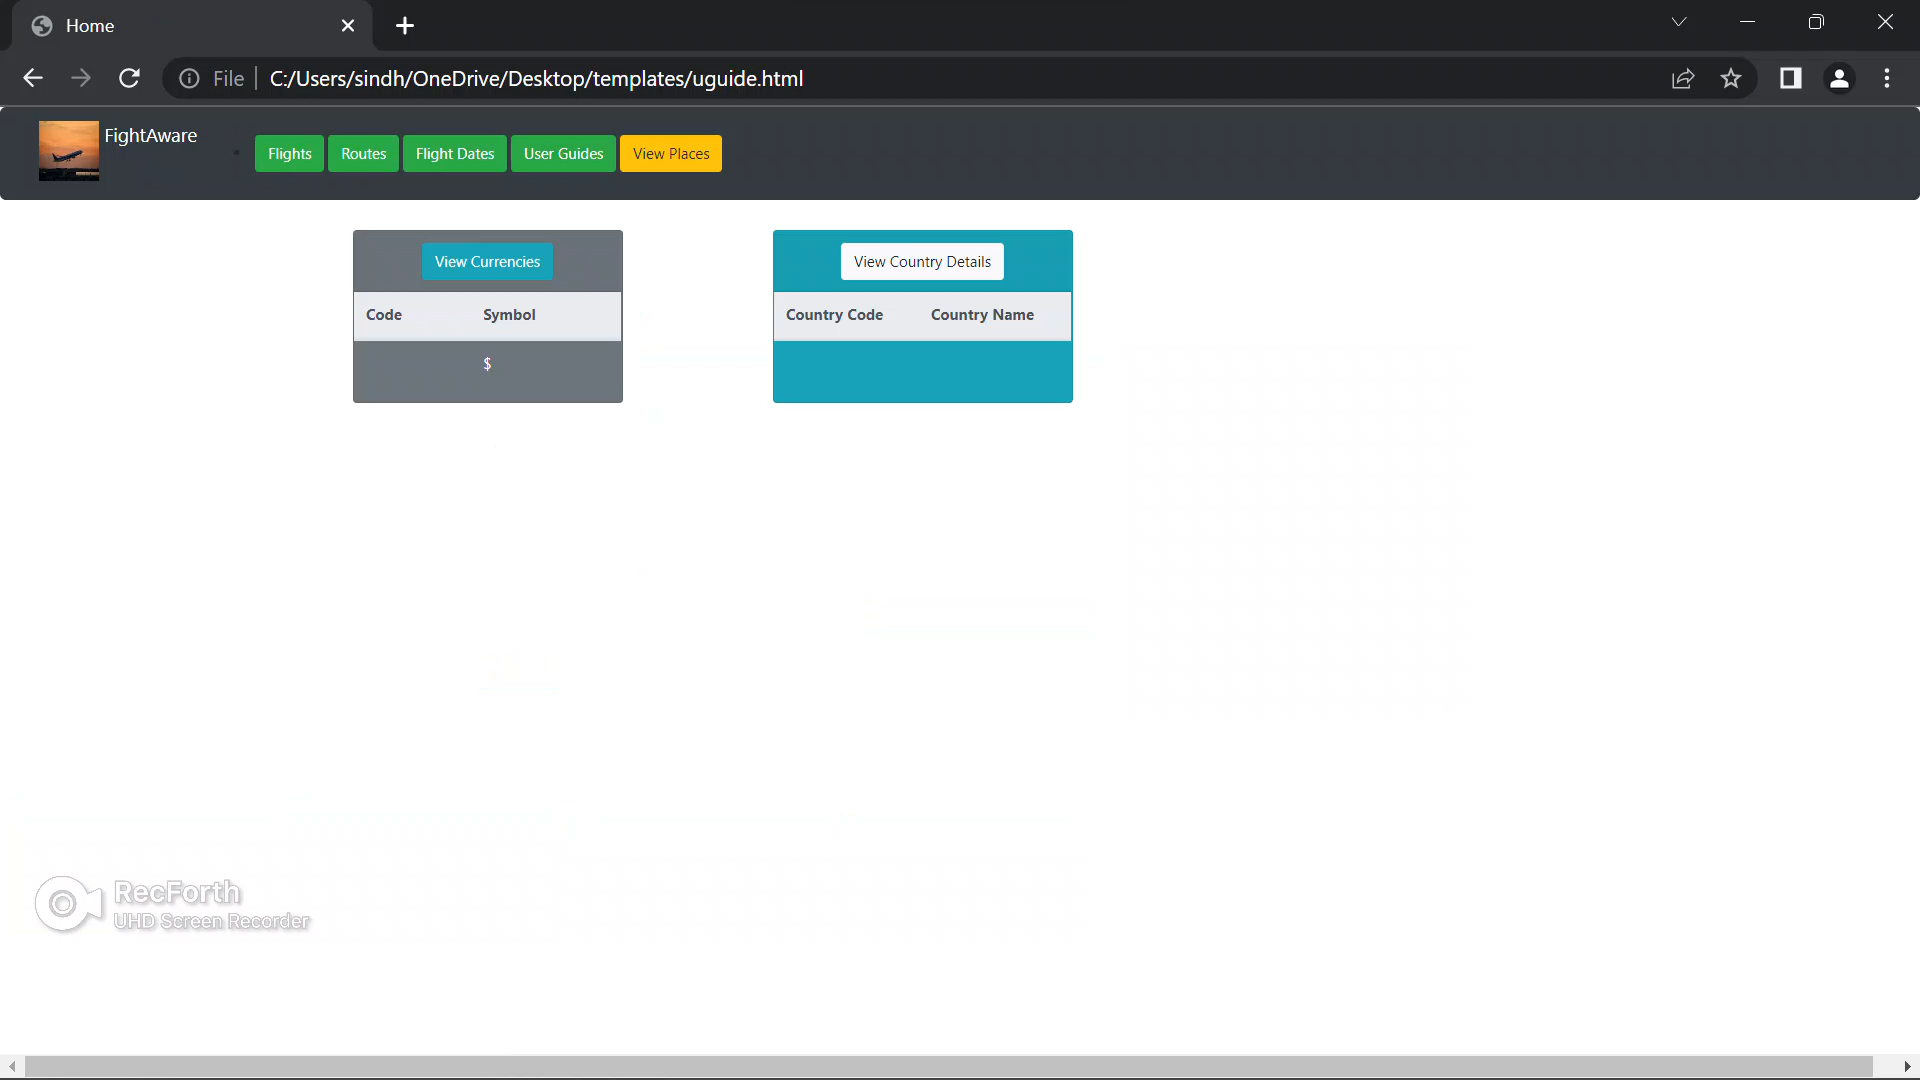Screen dimensions: 1920x1080
Task: Click the browser back arrow
Action: tap(33, 78)
